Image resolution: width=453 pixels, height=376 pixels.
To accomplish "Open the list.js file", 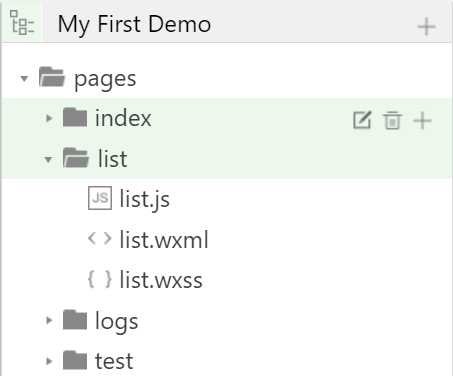I will (144, 199).
